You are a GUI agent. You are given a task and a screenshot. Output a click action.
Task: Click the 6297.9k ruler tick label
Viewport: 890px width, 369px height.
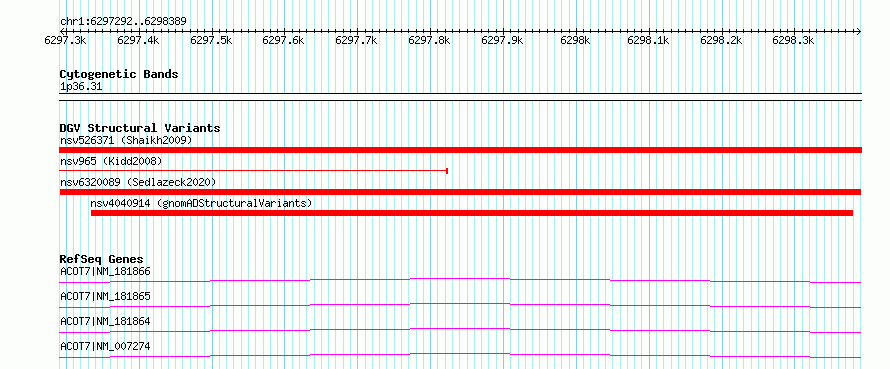tap(502, 40)
